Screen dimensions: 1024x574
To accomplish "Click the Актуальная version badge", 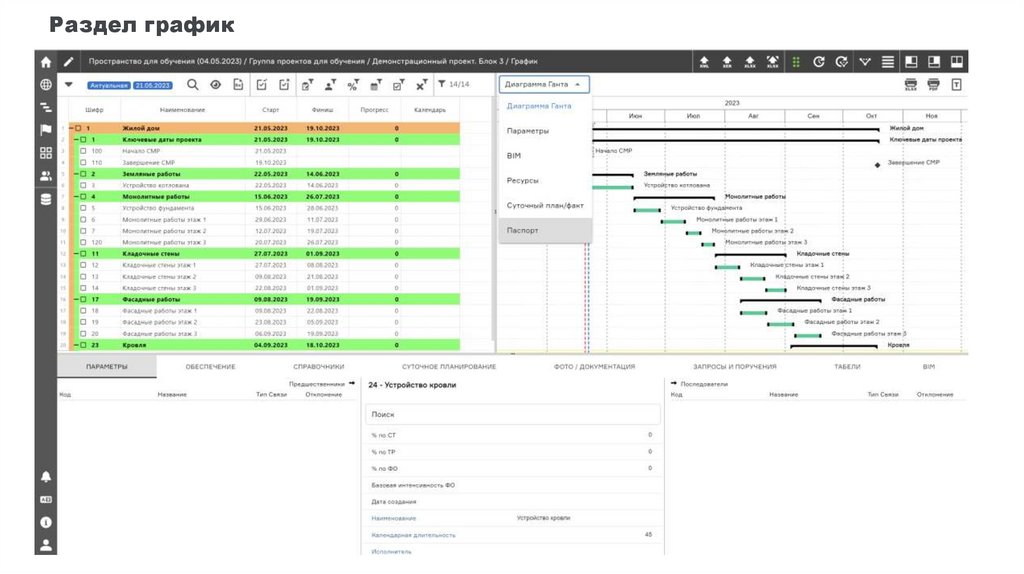I will click(109, 86).
